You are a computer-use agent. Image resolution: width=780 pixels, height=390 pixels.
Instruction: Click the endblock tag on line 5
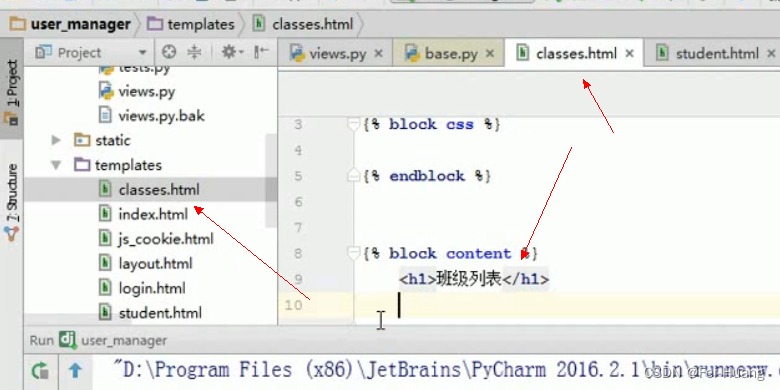[427, 176]
